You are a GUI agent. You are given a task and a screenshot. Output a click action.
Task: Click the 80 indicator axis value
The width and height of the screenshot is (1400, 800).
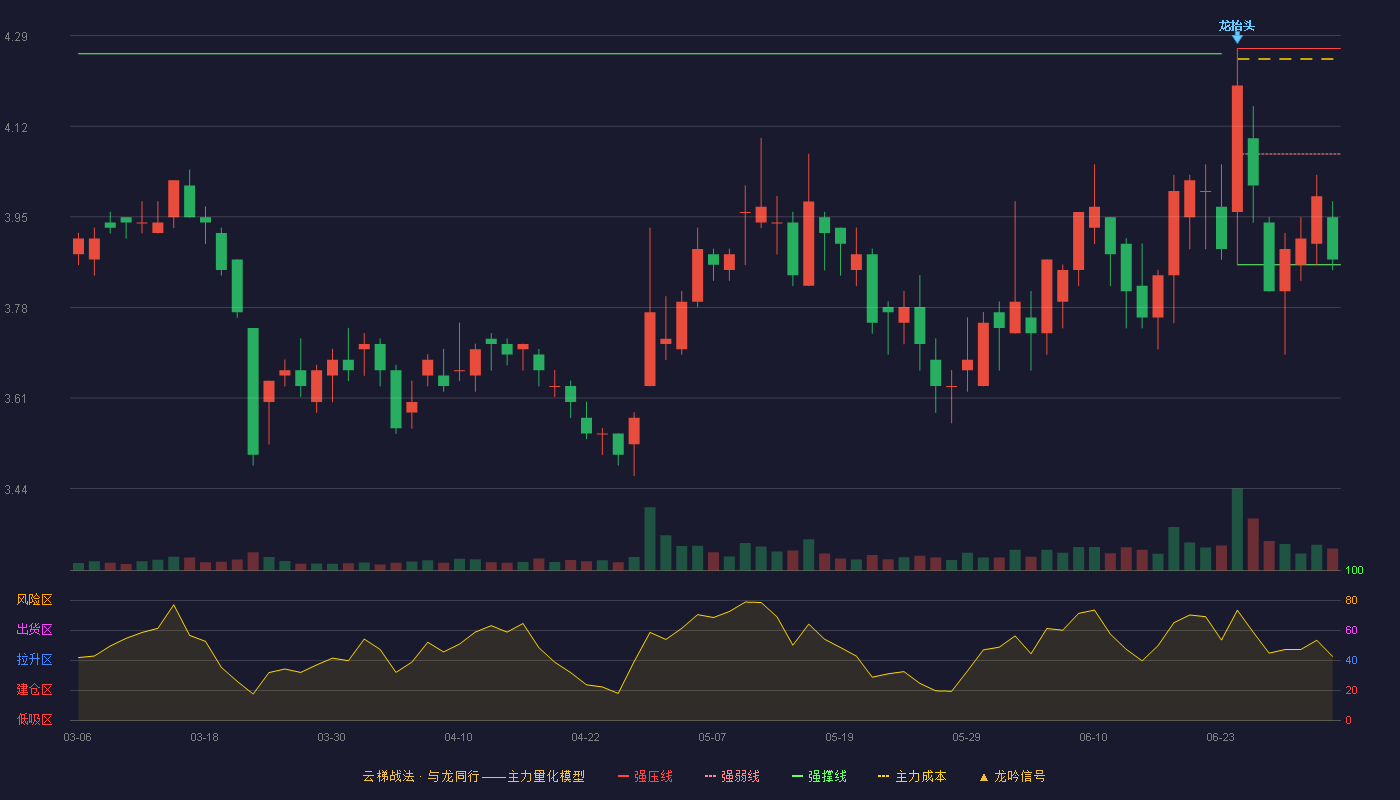click(1351, 601)
